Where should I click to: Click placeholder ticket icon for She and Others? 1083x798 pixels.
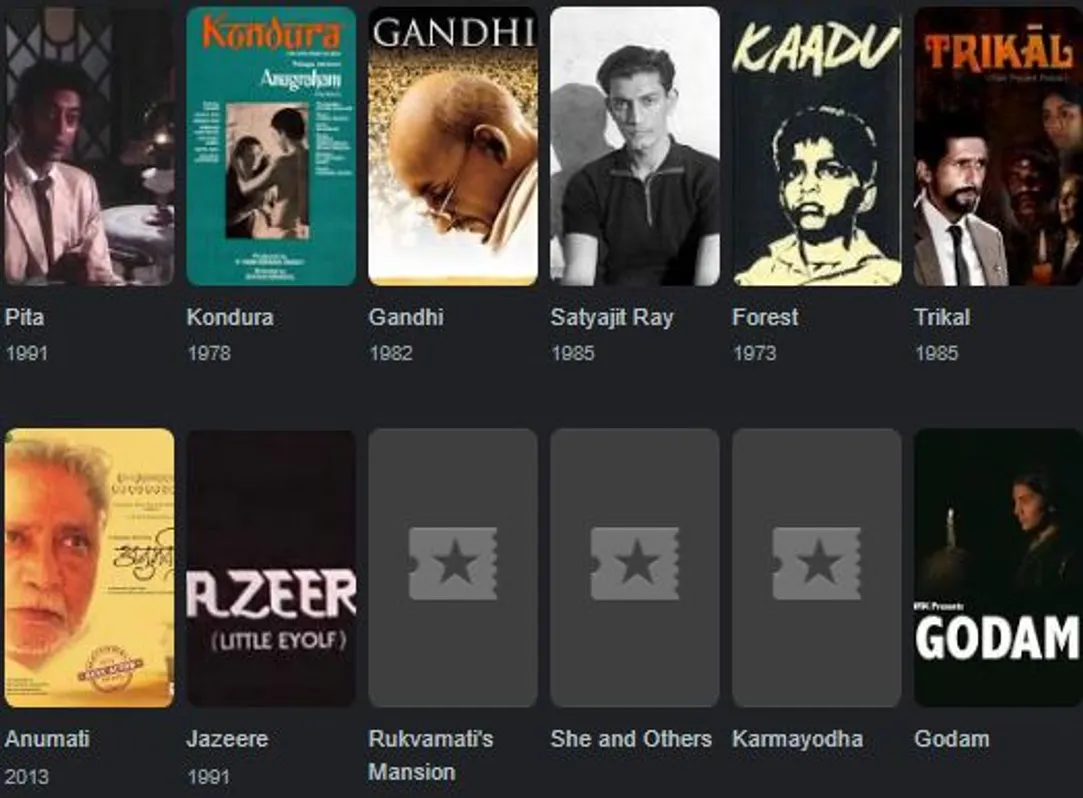(635, 564)
